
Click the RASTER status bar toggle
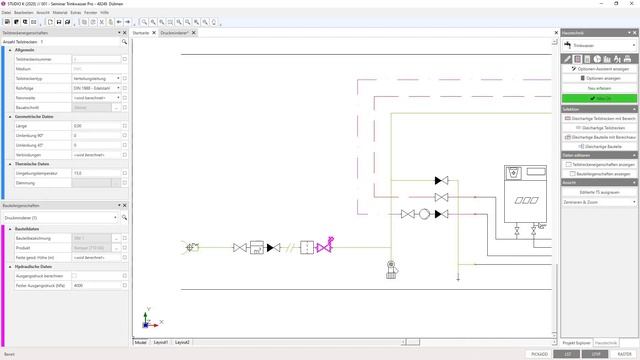point(624,354)
